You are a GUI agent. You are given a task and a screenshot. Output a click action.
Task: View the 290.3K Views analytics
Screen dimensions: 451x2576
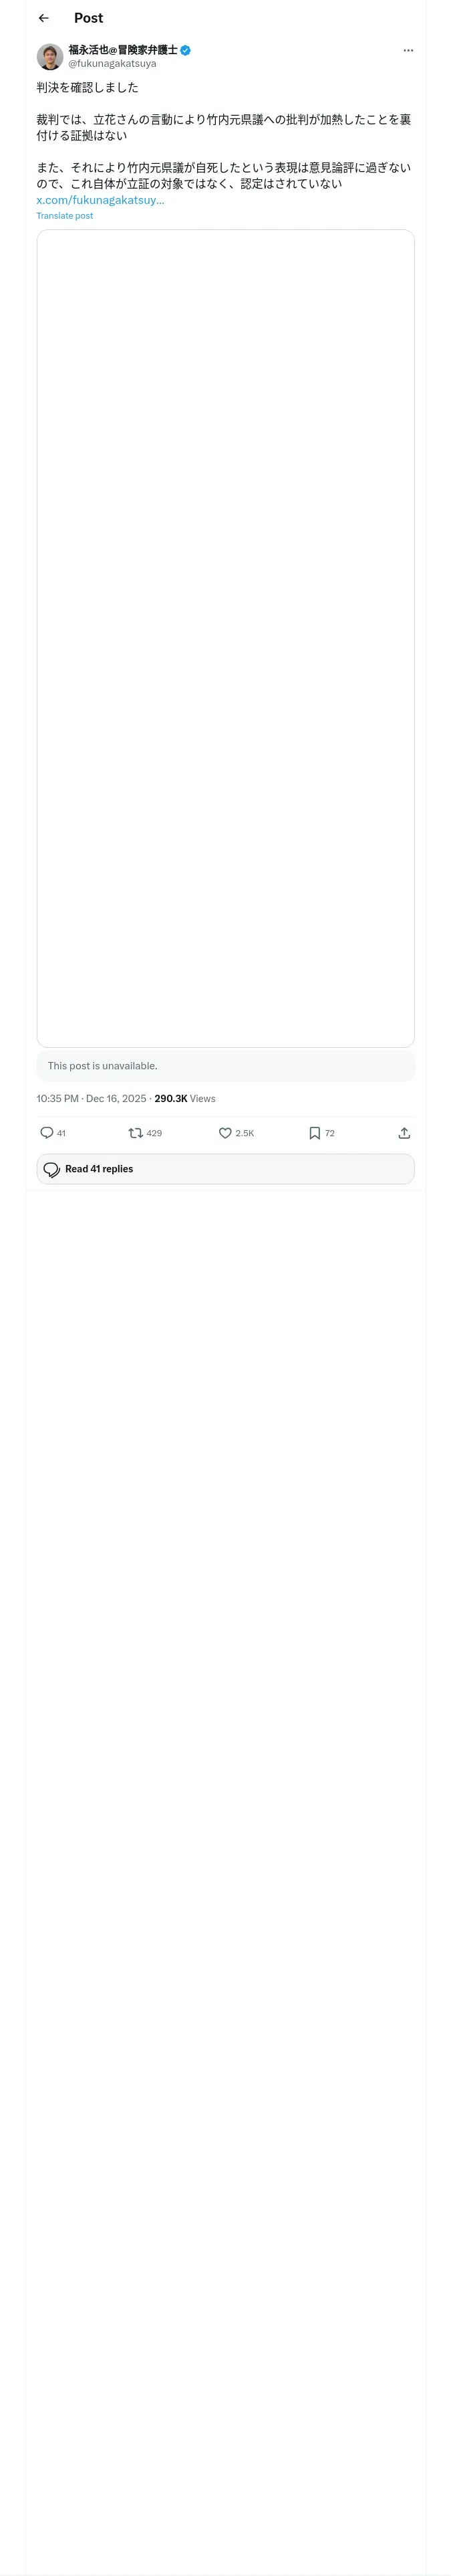tap(185, 1099)
